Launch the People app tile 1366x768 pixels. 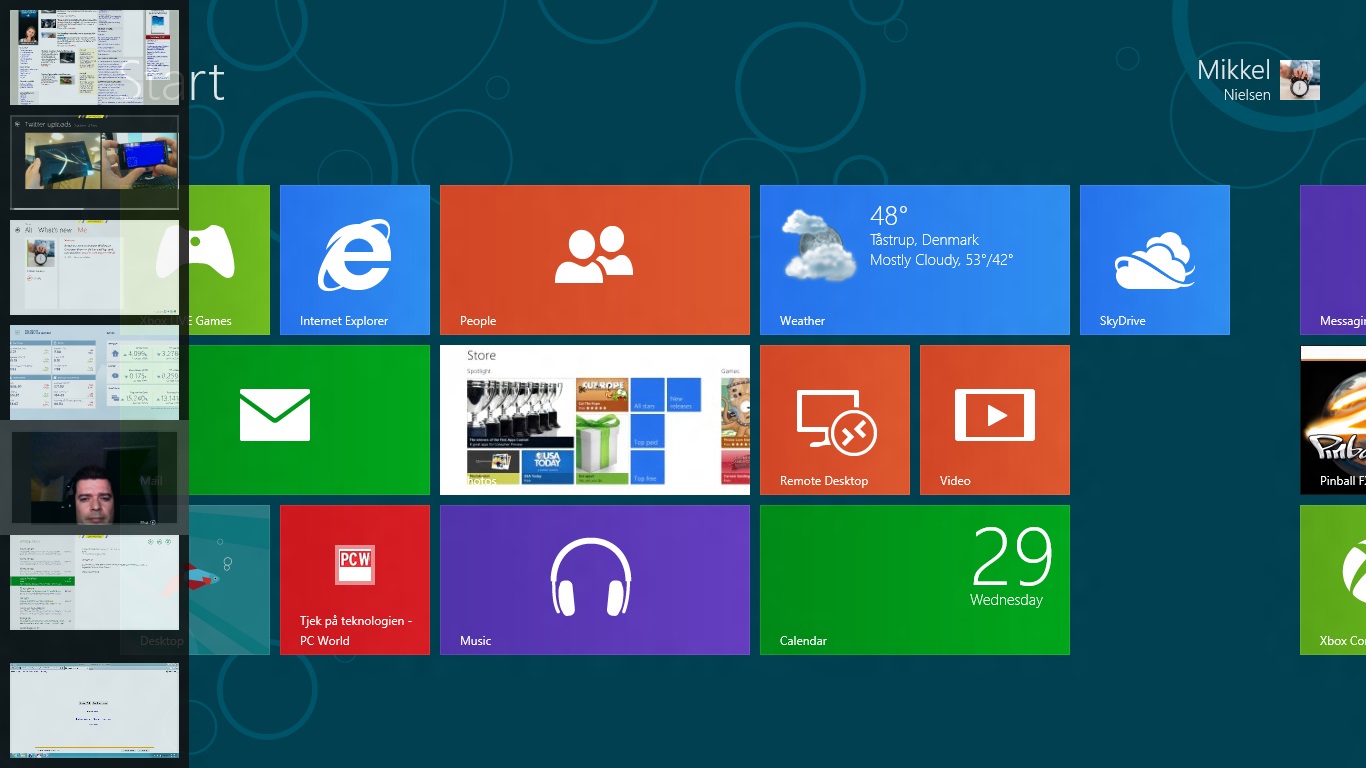[595, 260]
